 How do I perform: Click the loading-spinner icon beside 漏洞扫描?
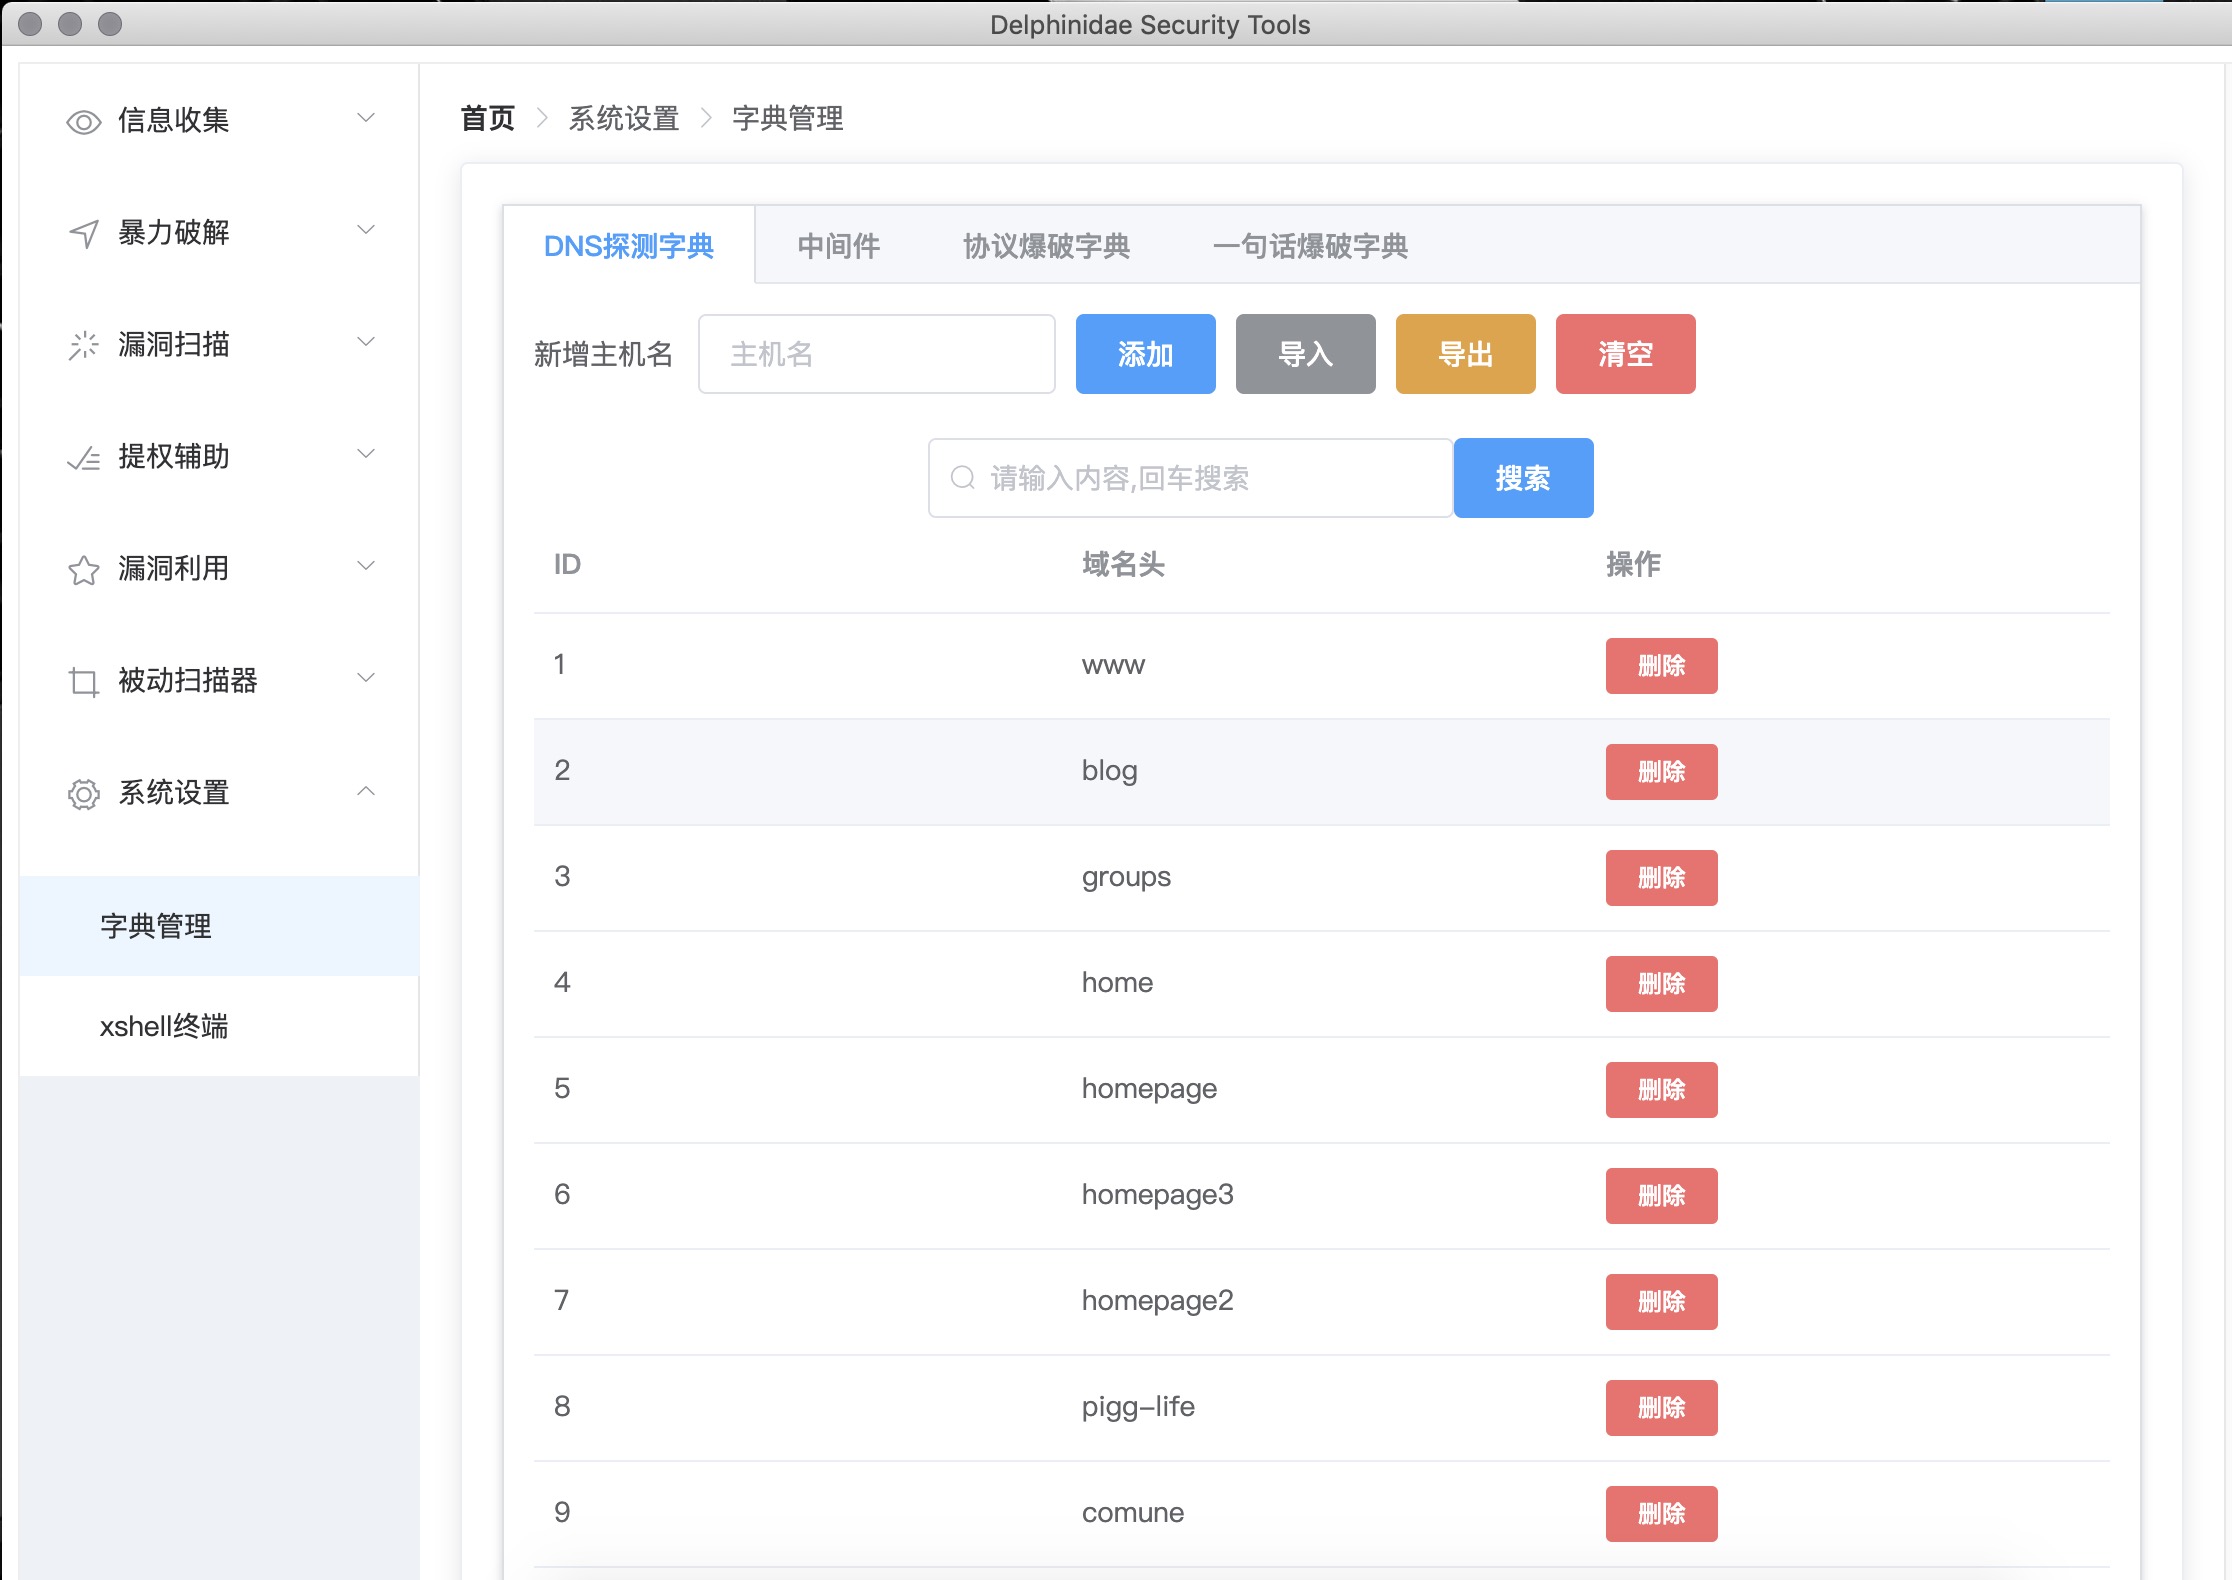click(84, 345)
